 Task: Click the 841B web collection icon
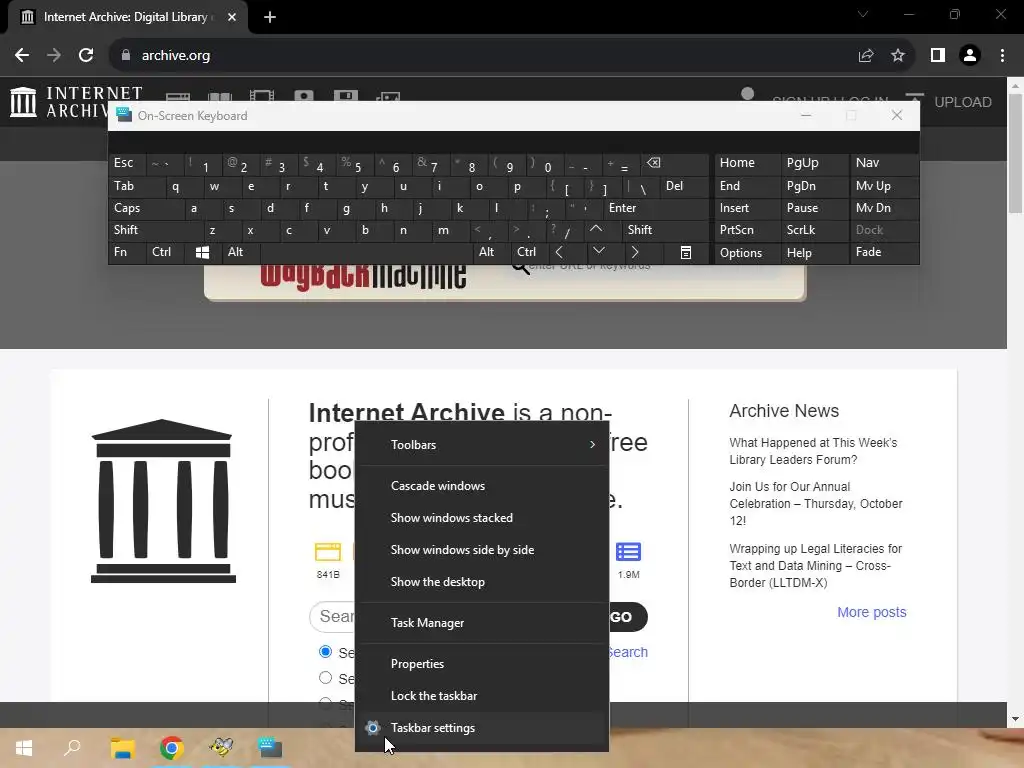click(x=328, y=552)
